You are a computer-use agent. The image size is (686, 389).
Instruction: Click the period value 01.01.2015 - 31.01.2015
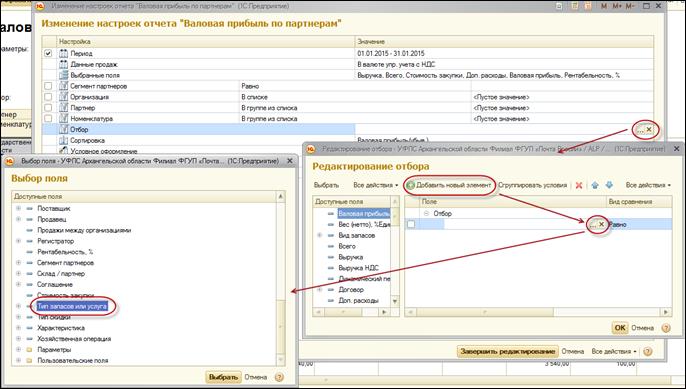391,53
